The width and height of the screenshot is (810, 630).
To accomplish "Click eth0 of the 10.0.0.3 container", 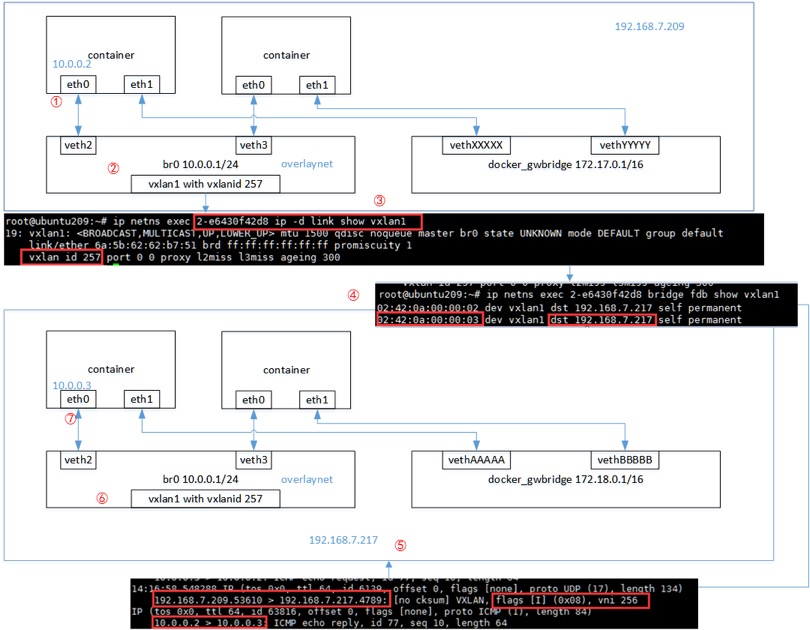I will point(78,399).
